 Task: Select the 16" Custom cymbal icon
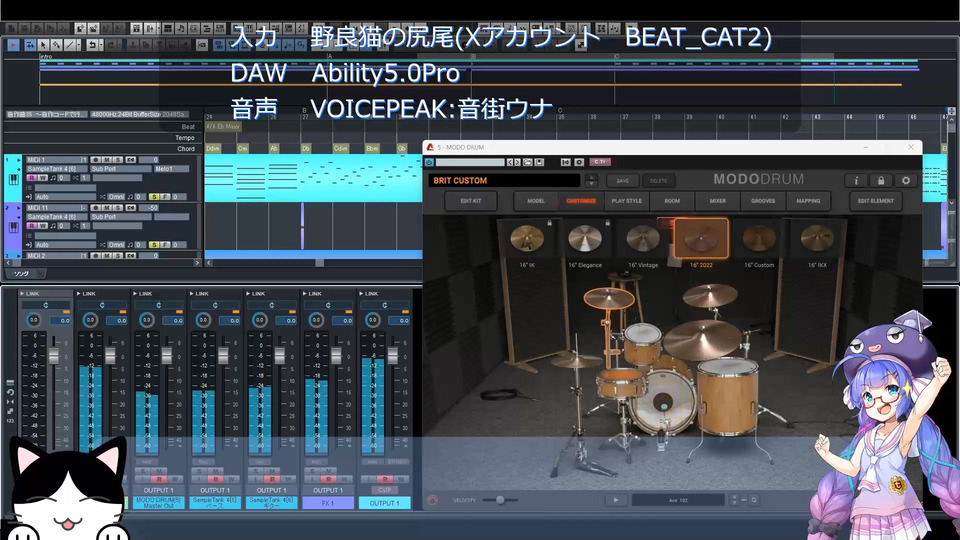point(759,240)
